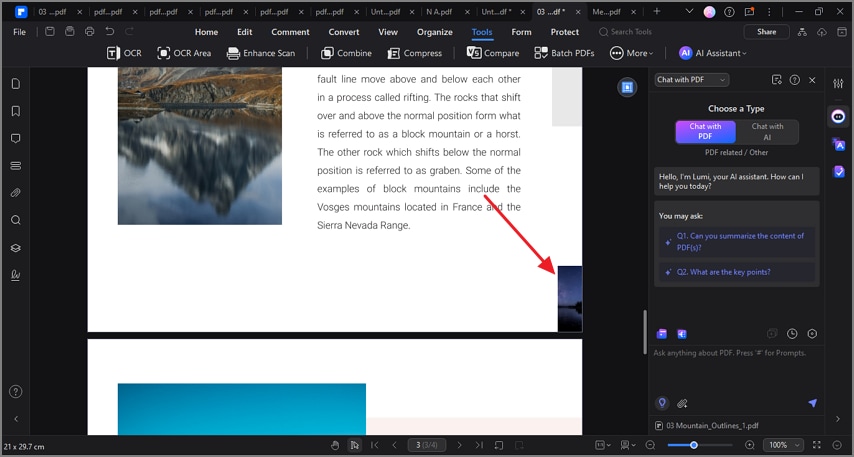Open the Search panel in left sidebar

pos(16,220)
